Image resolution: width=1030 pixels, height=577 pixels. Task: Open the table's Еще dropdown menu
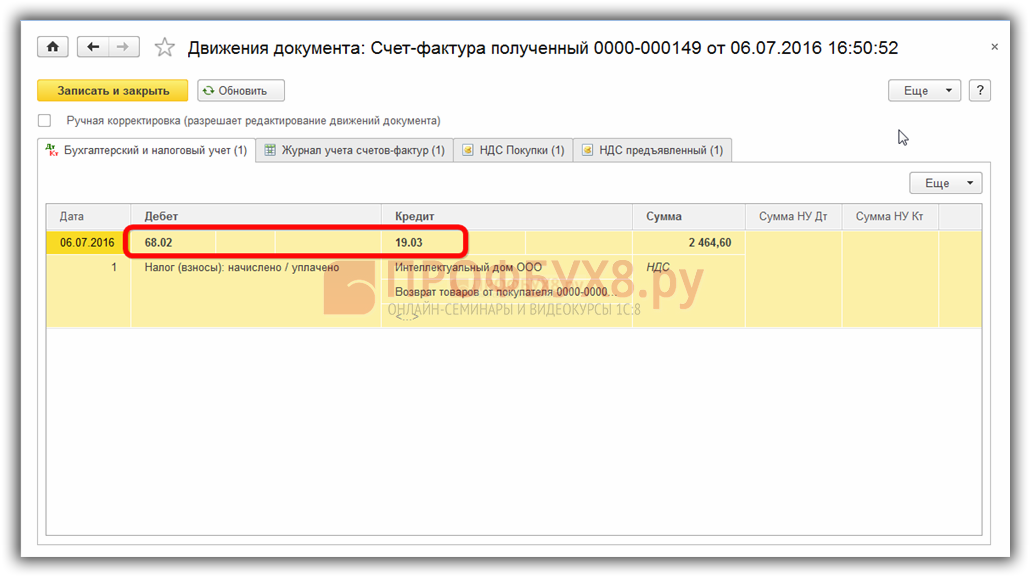point(945,183)
